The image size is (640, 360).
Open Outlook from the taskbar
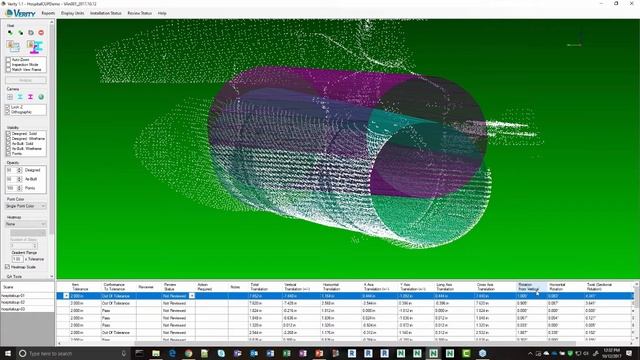pyautogui.click(x=254, y=353)
